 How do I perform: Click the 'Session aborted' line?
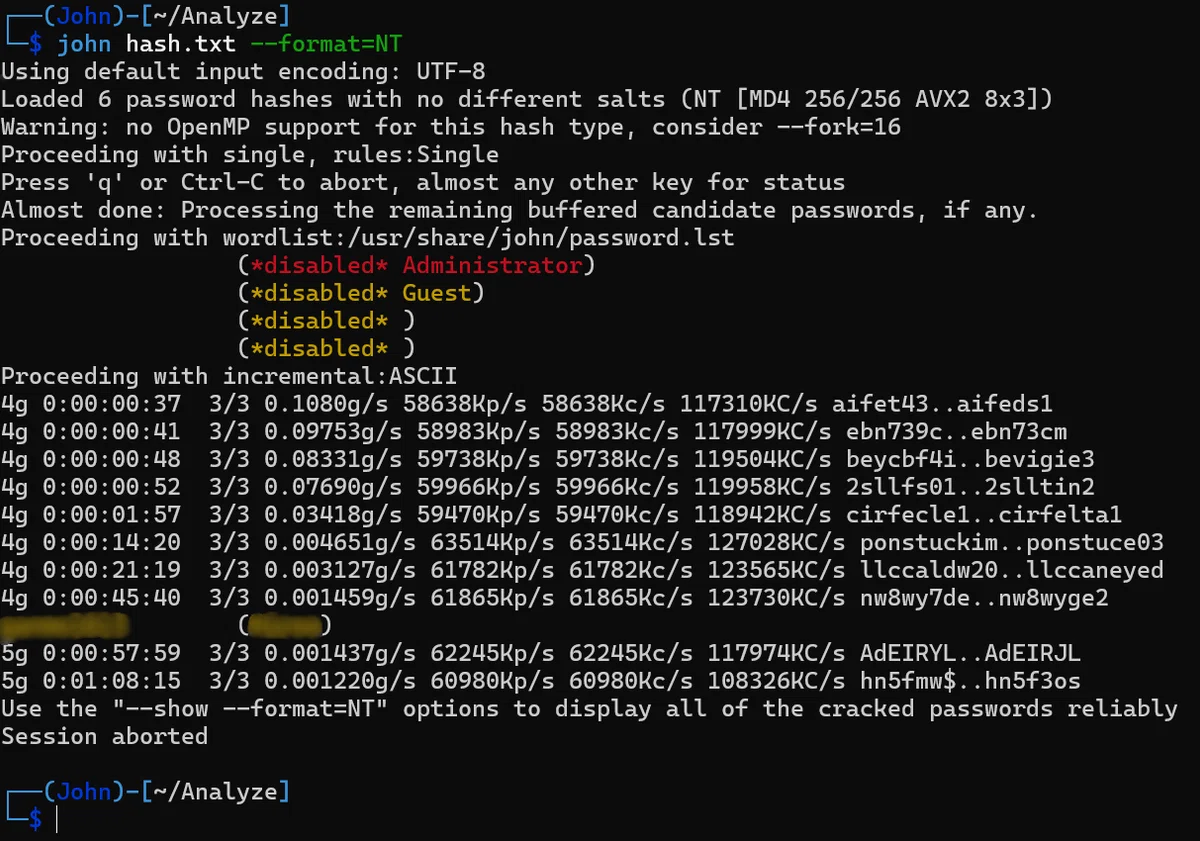click(x=104, y=737)
